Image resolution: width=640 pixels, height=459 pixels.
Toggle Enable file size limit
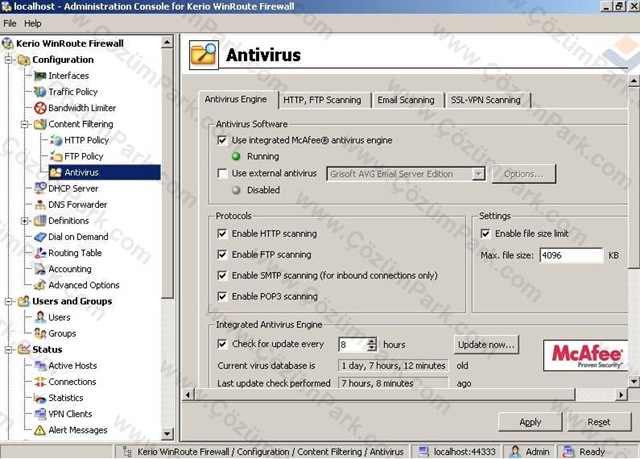(x=485, y=234)
